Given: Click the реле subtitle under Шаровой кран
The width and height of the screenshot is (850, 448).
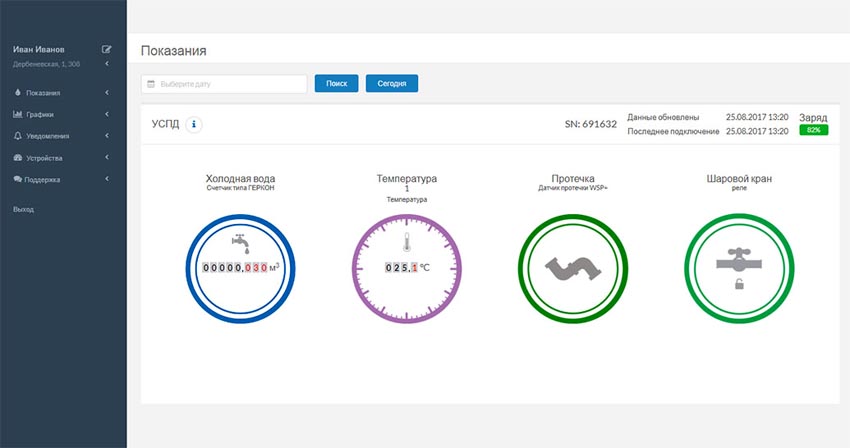Looking at the screenshot, I should (739, 188).
